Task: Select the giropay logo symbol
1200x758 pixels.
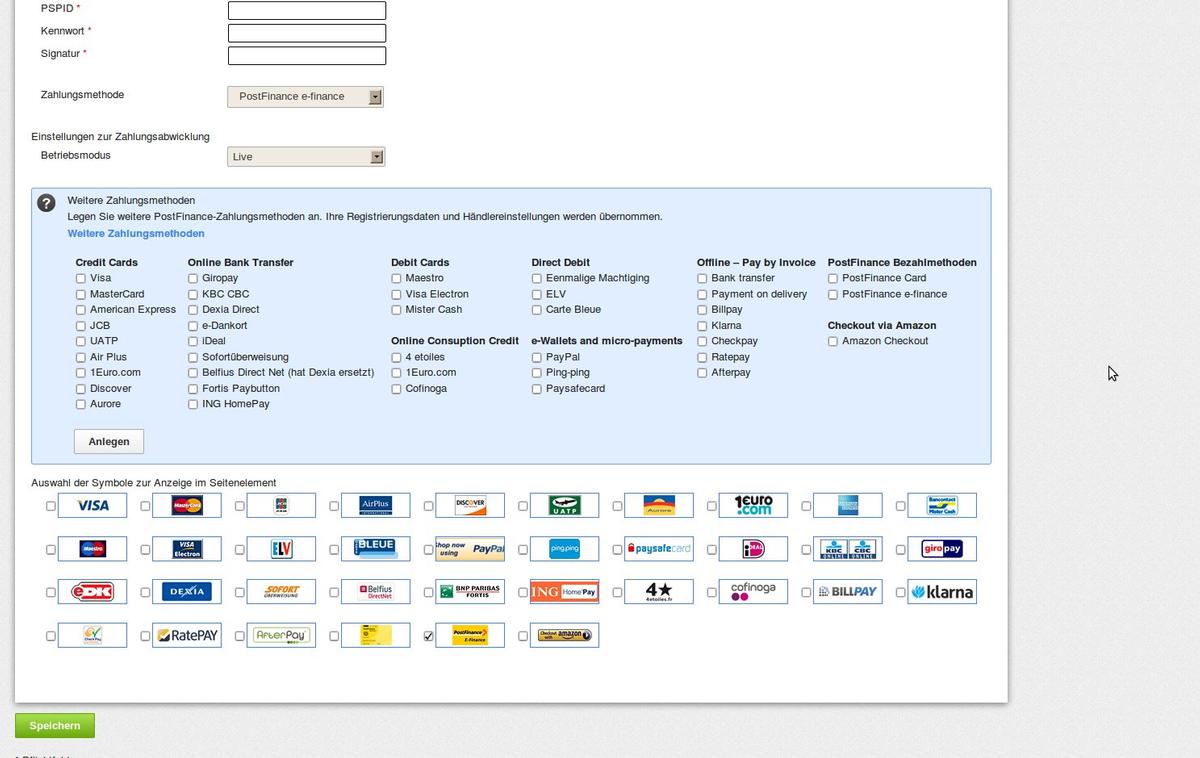Action: [x=942, y=549]
